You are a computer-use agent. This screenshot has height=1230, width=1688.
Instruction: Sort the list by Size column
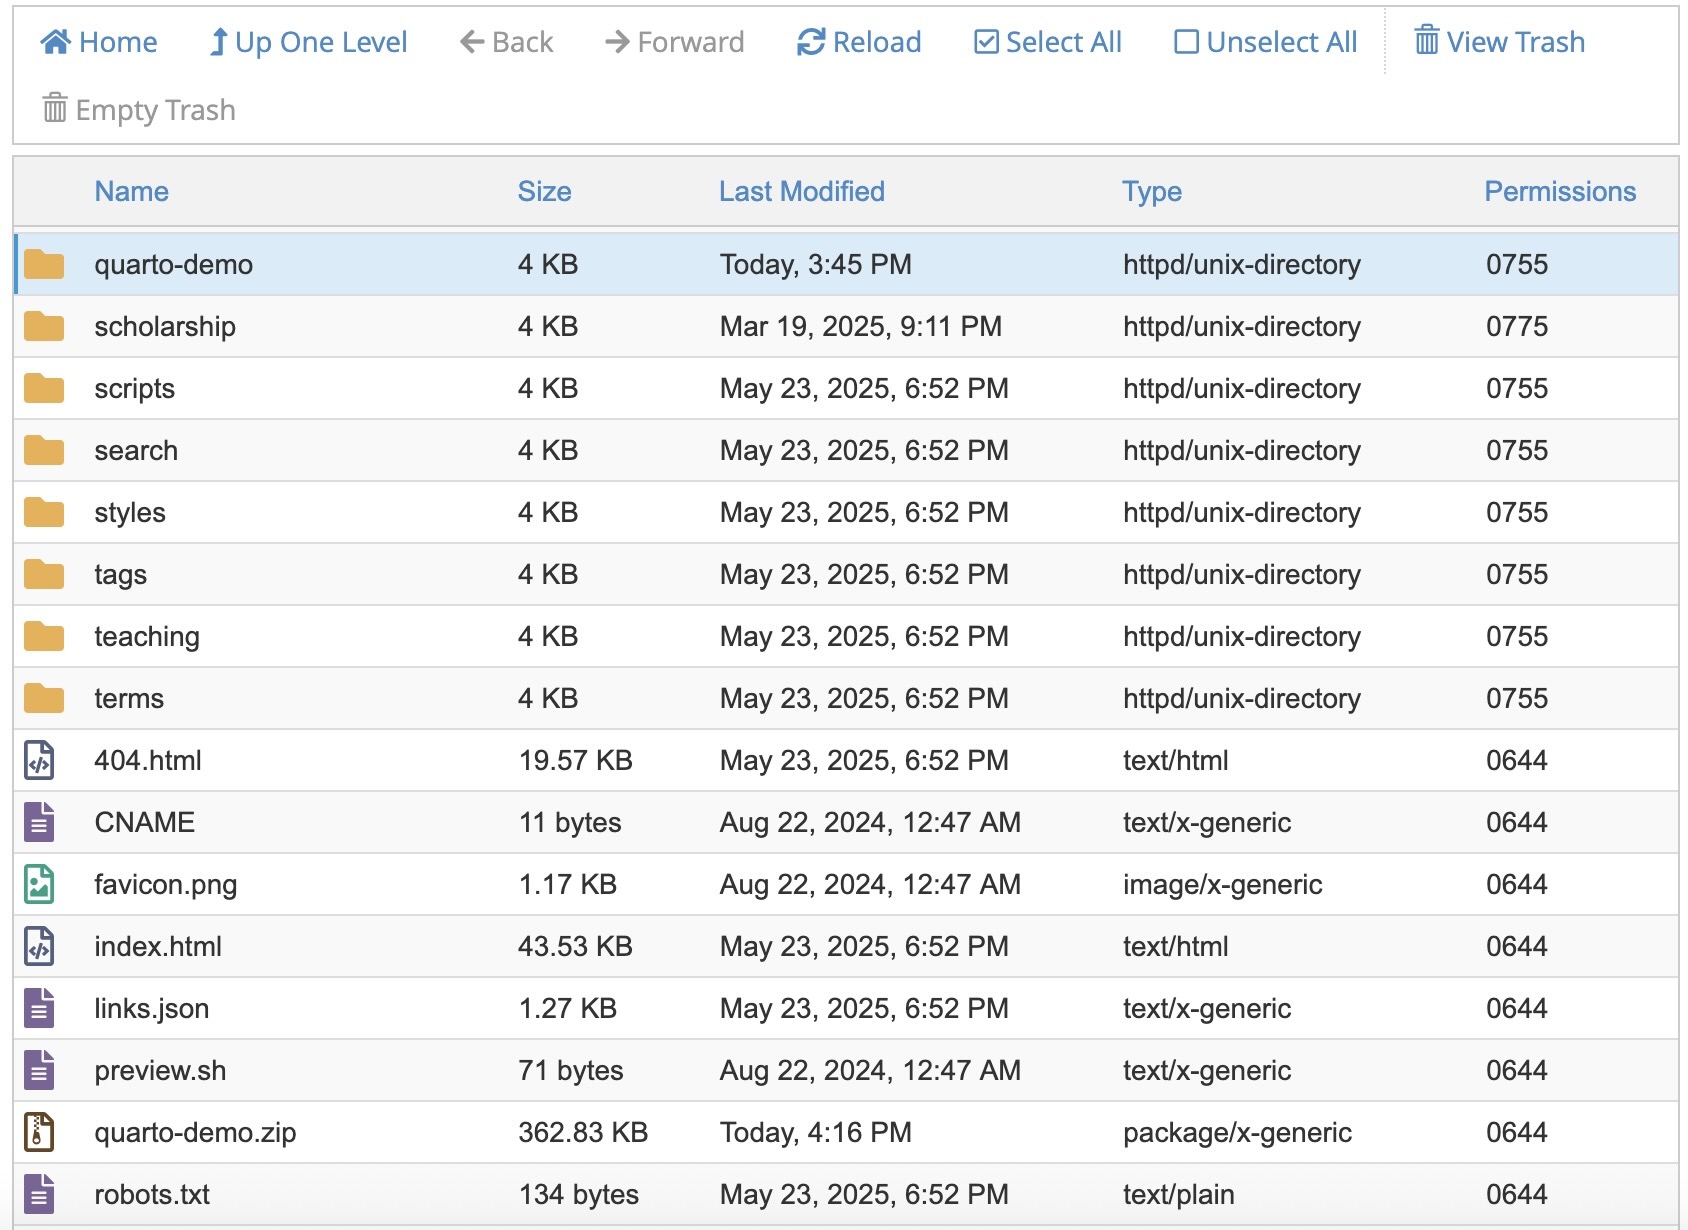pos(544,191)
